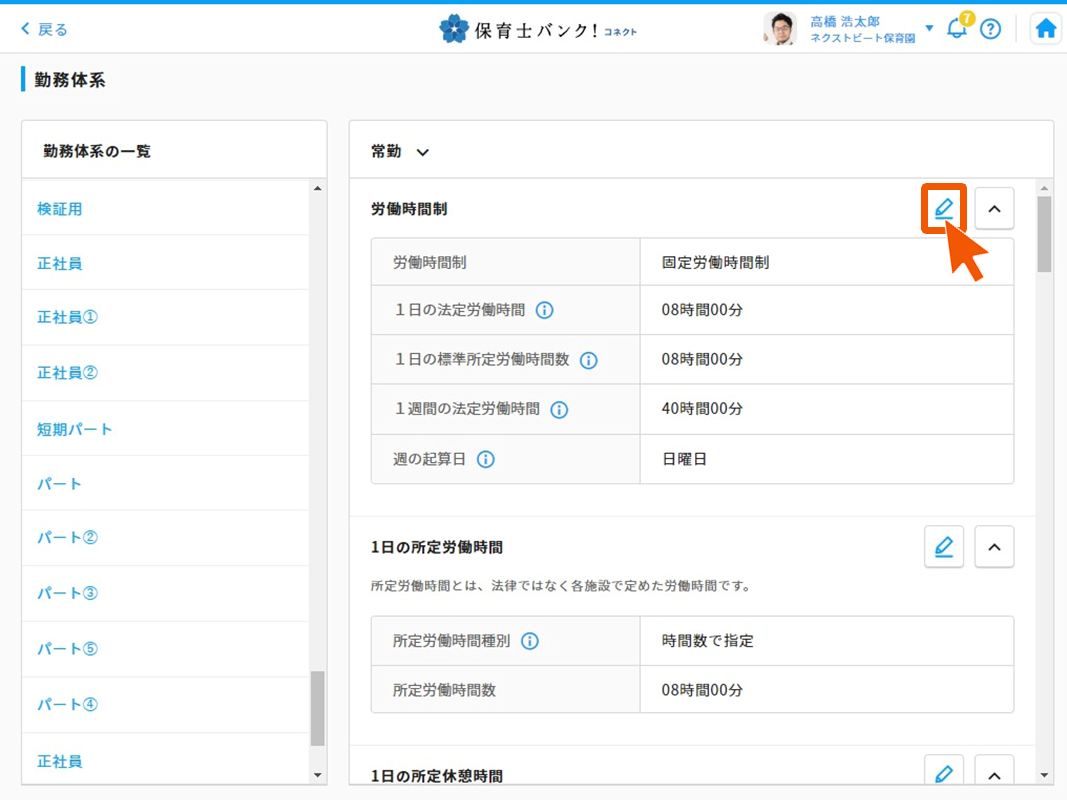The width and height of the screenshot is (1067, 800).
Task: Go back with the 戻る link
Action: click(45, 29)
